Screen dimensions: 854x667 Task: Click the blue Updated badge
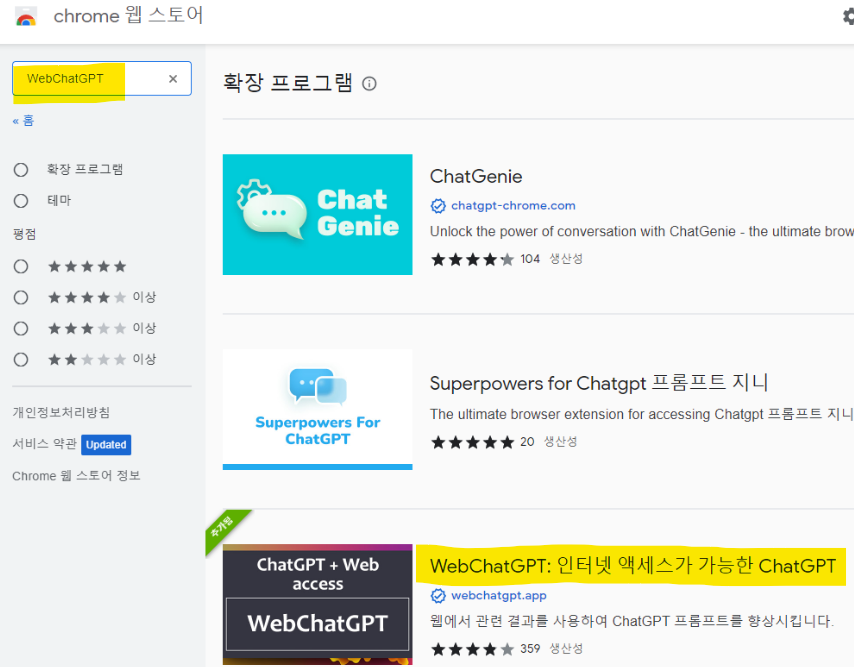(106, 445)
